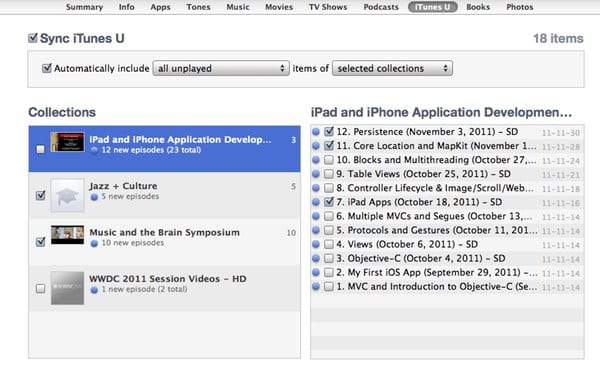
Task: Click the Jazz + Culture graduation cap icon
Action: 67,196
